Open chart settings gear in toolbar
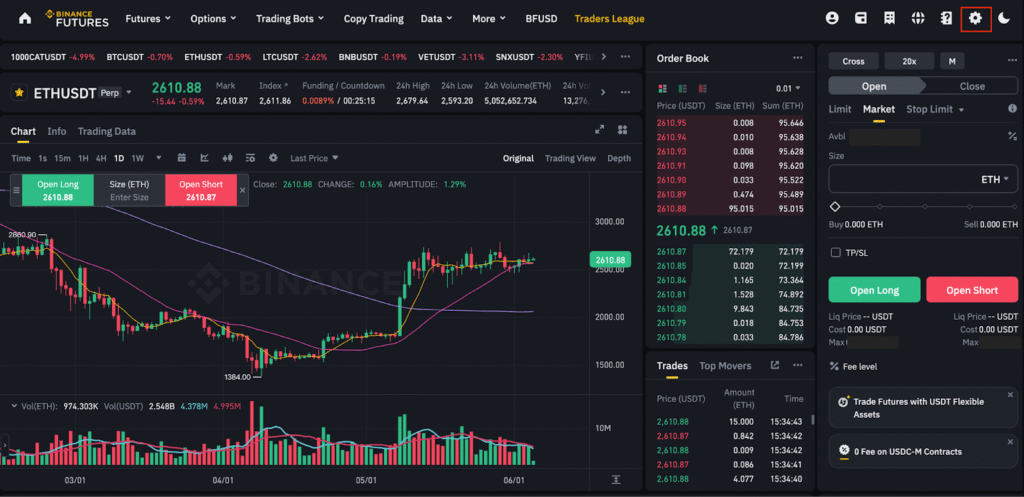1024x497 pixels. point(273,158)
